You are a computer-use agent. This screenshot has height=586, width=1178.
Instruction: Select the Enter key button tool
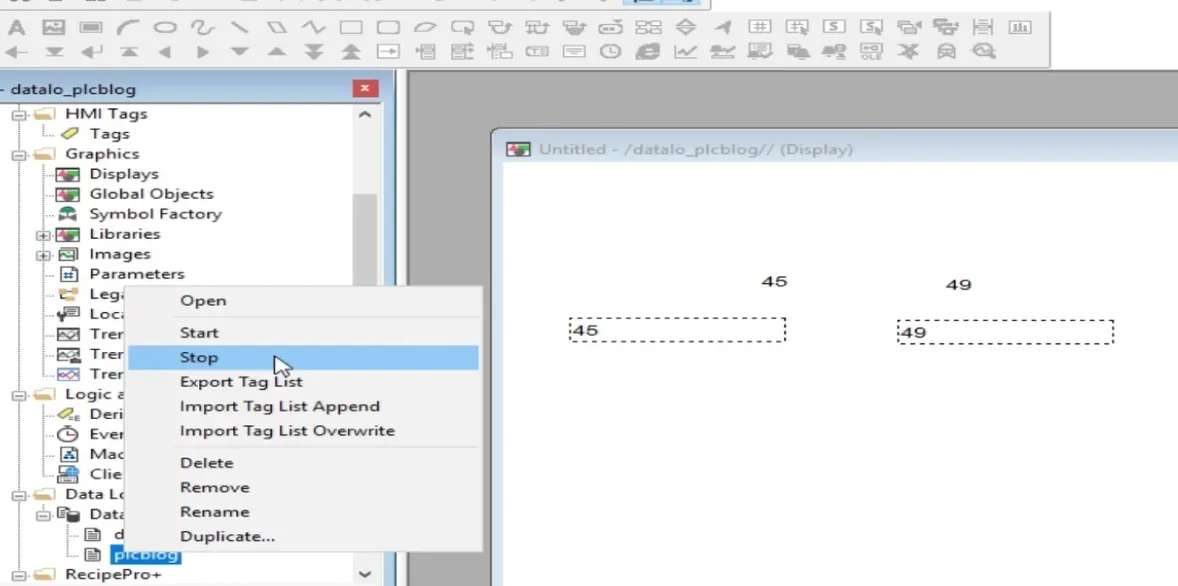tap(91, 53)
